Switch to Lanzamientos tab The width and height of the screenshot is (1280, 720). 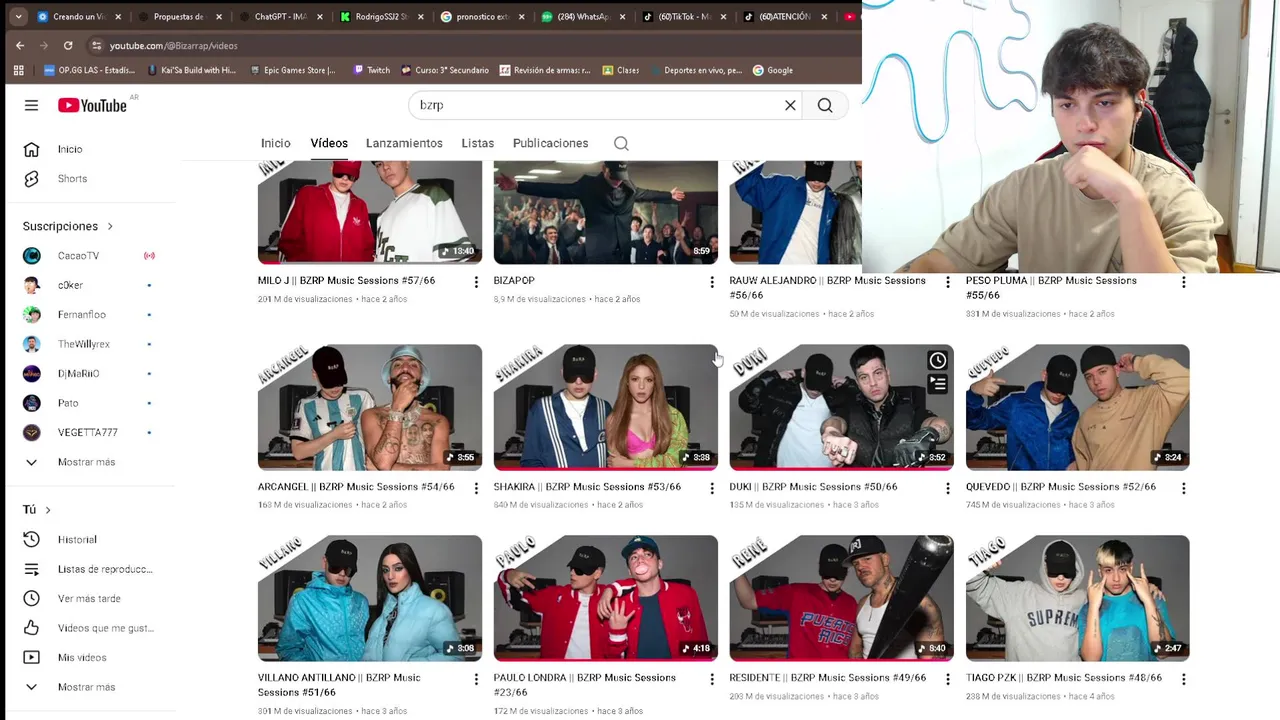click(x=404, y=143)
